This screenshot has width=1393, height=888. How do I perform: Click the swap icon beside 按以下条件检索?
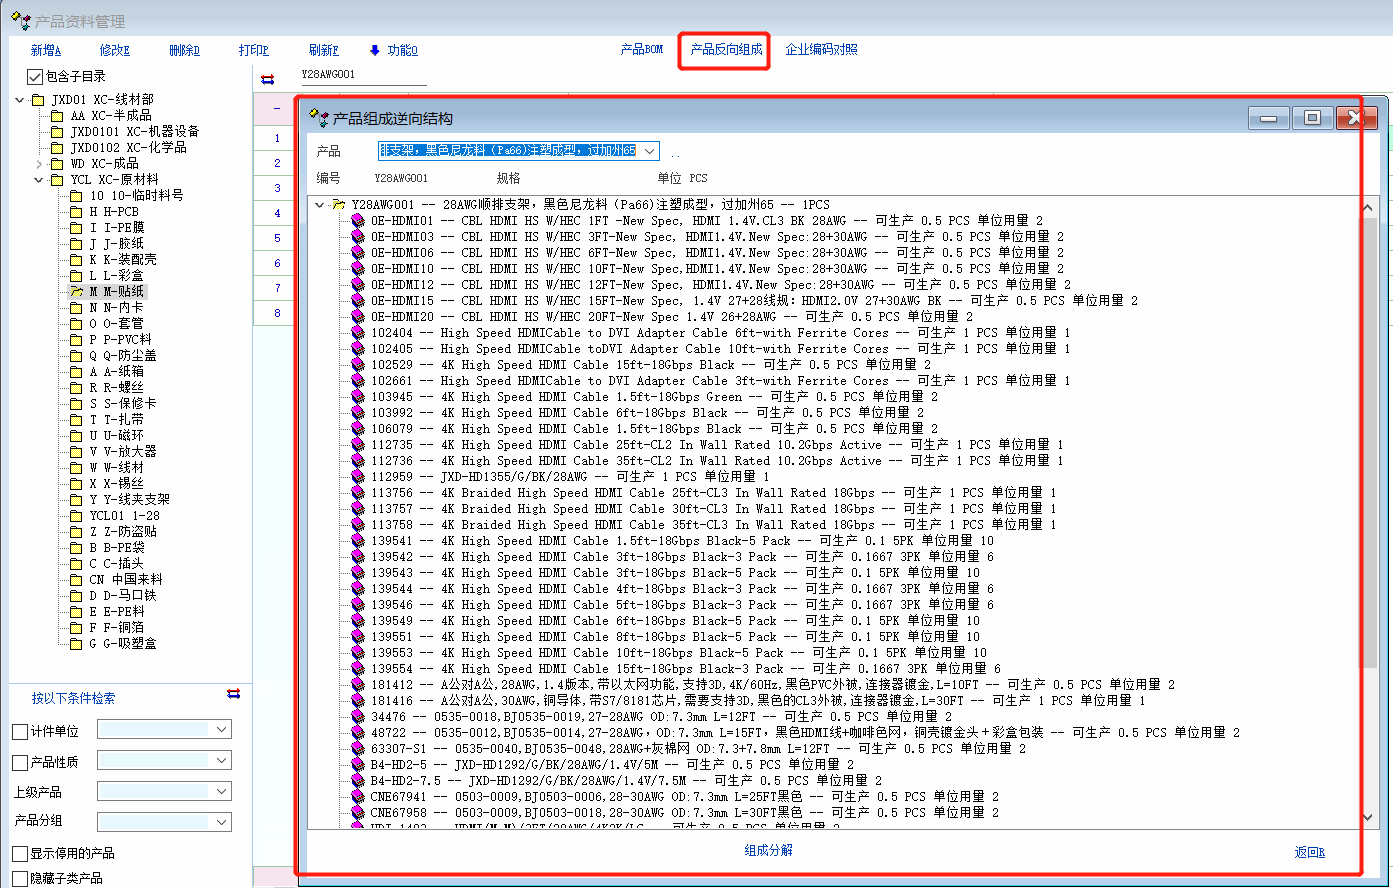(x=233, y=694)
